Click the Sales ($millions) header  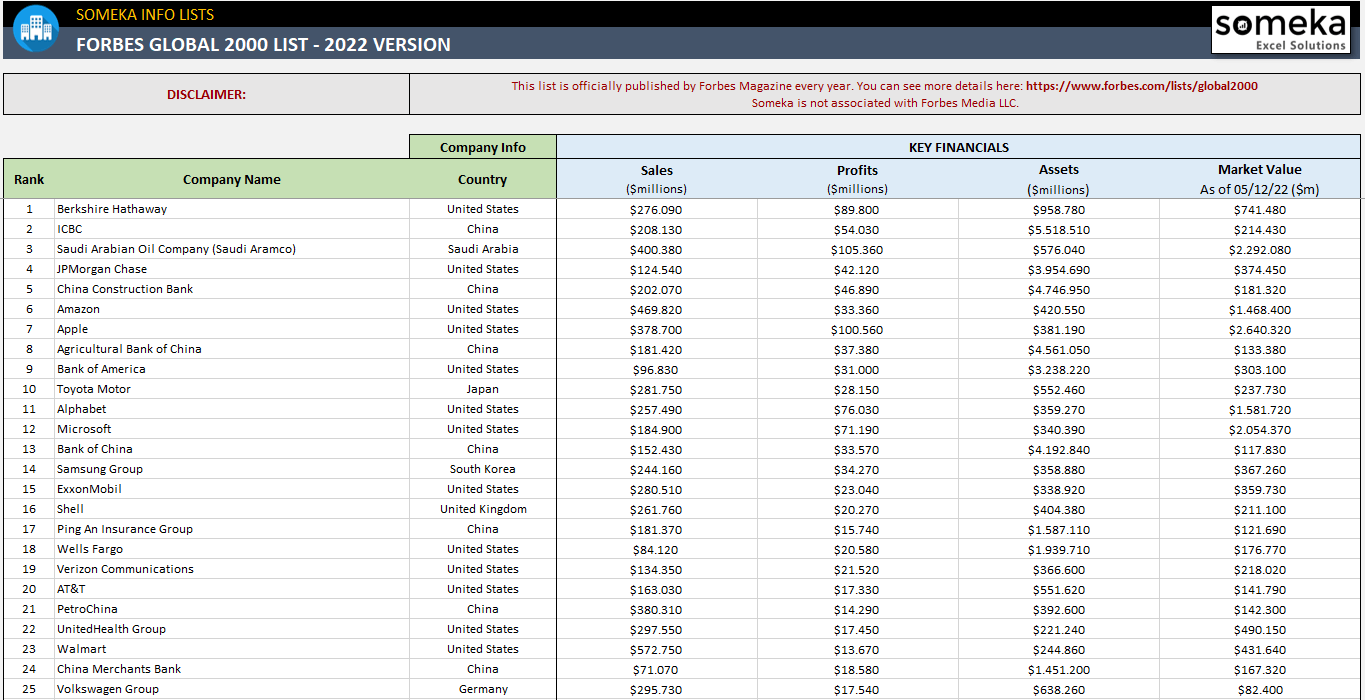pos(657,178)
